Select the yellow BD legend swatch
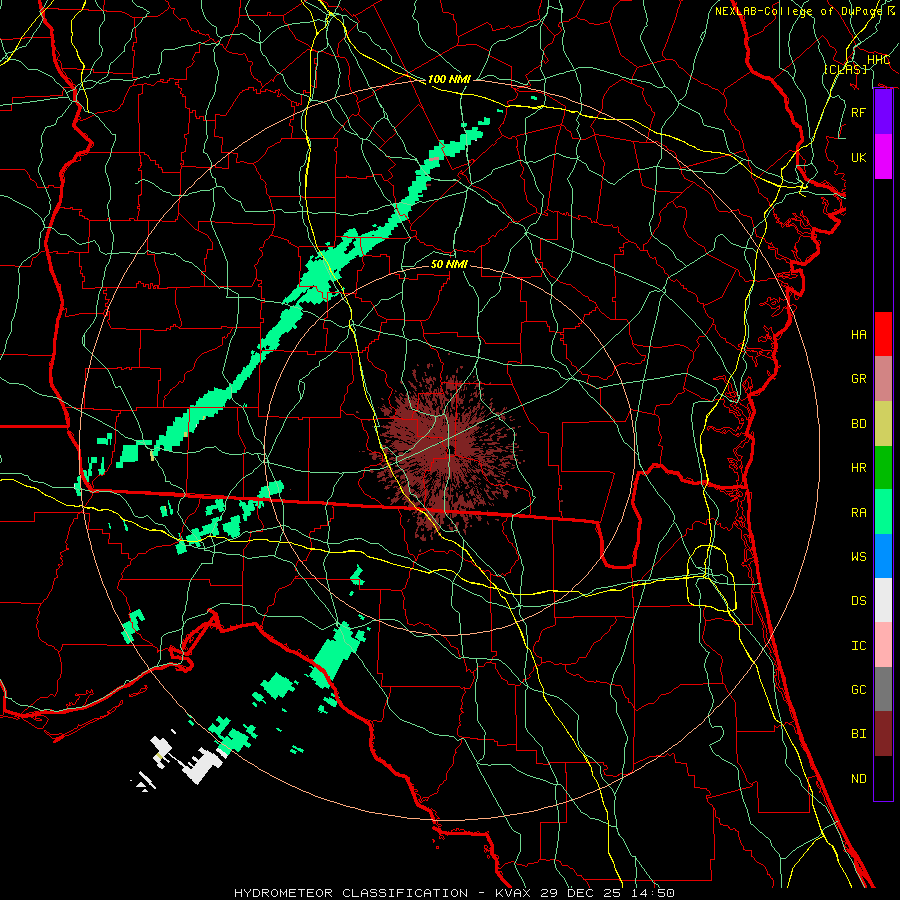Viewport: 900px width, 900px height. click(x=883, y=424)
